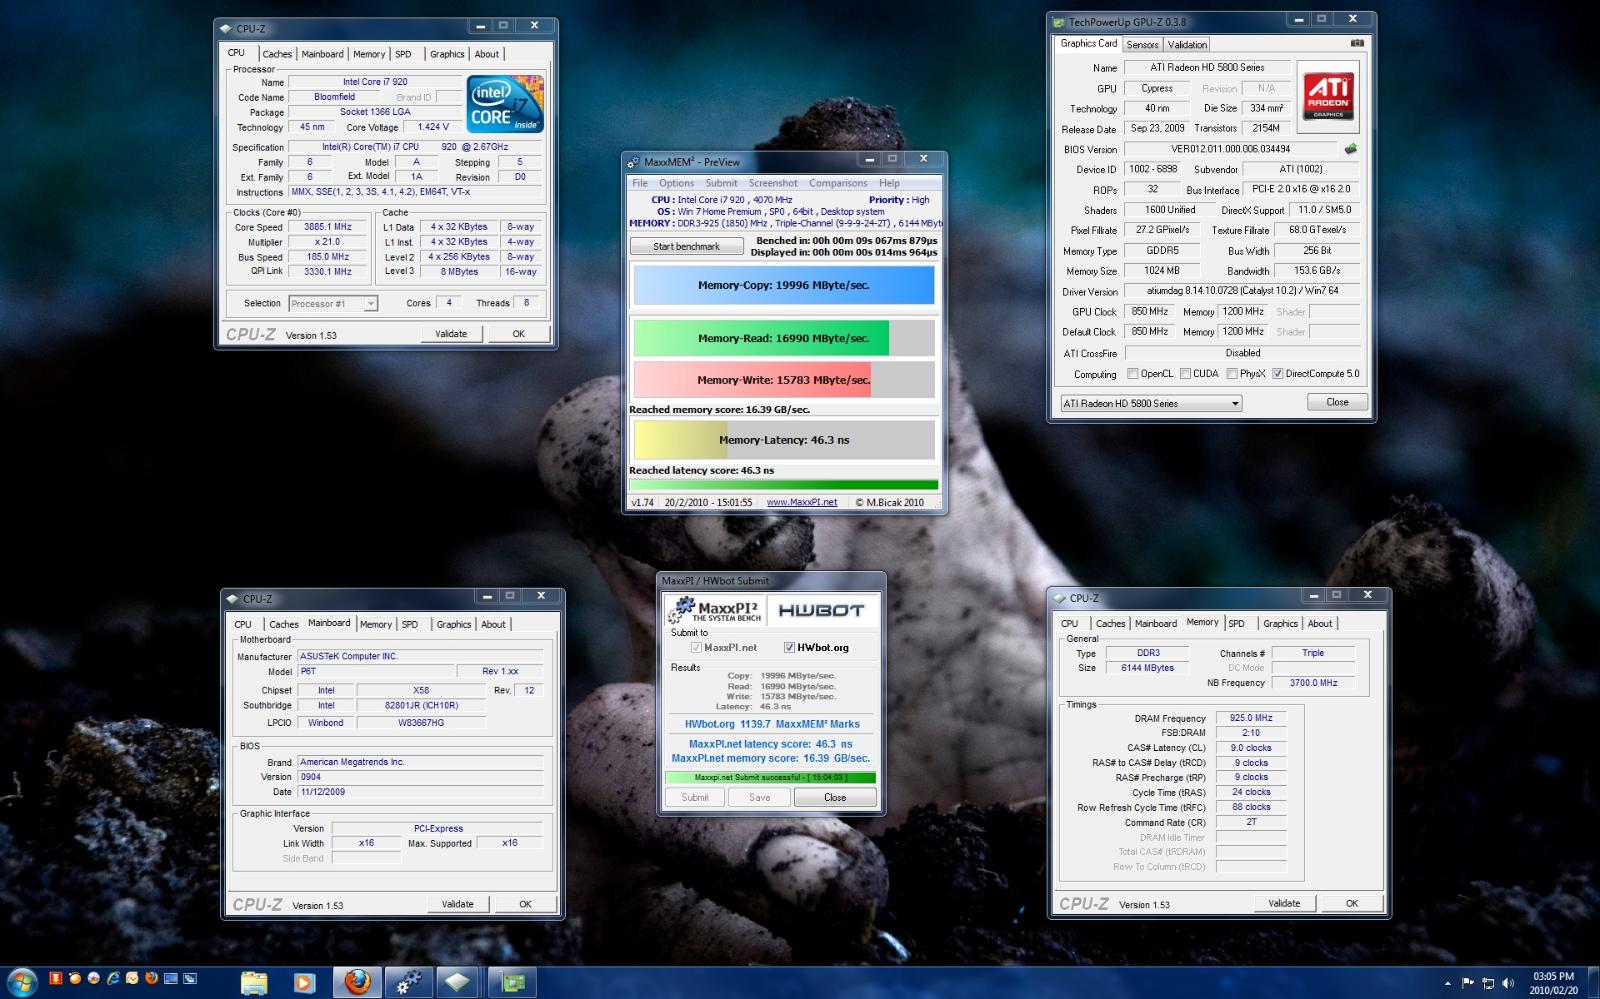Switch to the Sensors tab in GPU-Z
1600x999 pixels.
point(1142,44)
